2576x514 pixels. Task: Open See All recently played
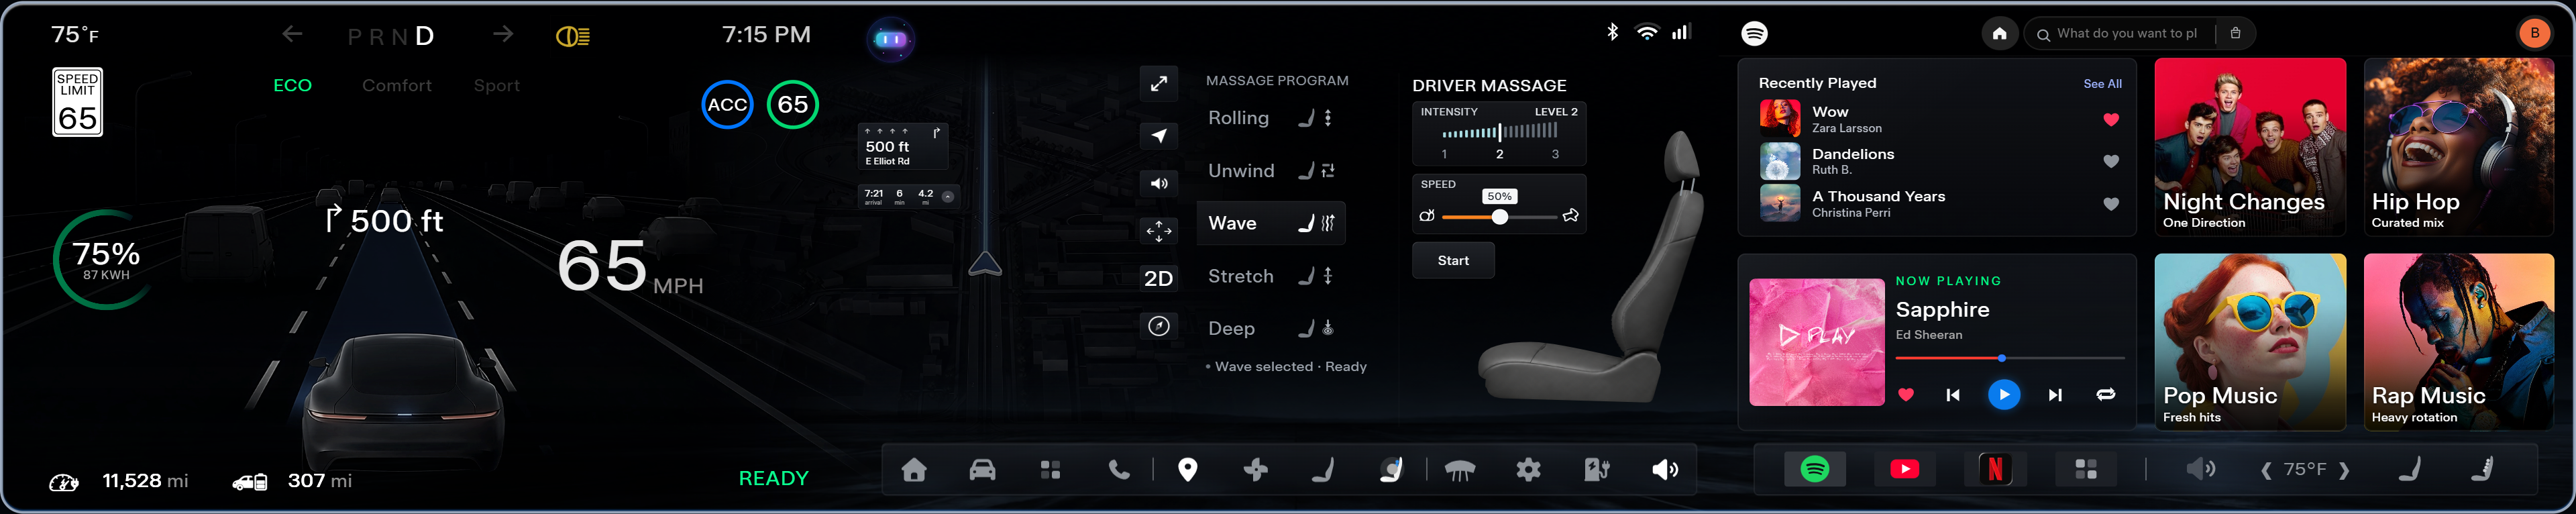click(2102, 84)
